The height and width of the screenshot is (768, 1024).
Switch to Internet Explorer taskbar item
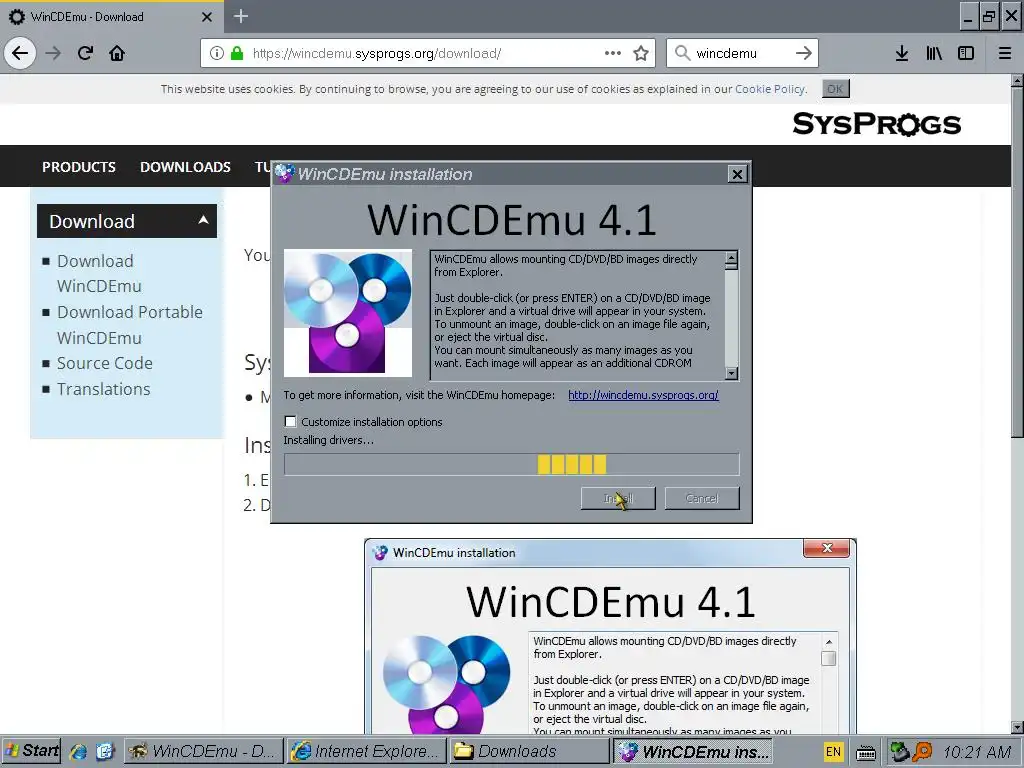coord(367,752)
